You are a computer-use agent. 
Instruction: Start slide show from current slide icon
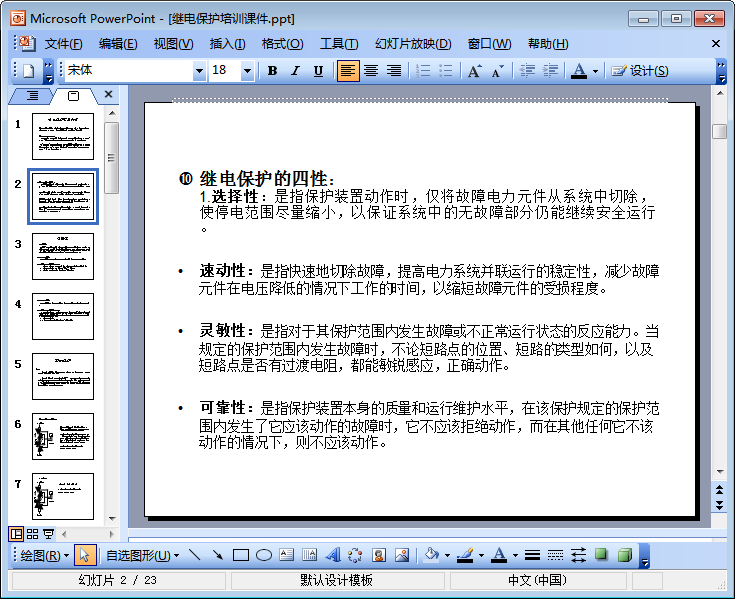pyautogui.click(x=48, y=533)
